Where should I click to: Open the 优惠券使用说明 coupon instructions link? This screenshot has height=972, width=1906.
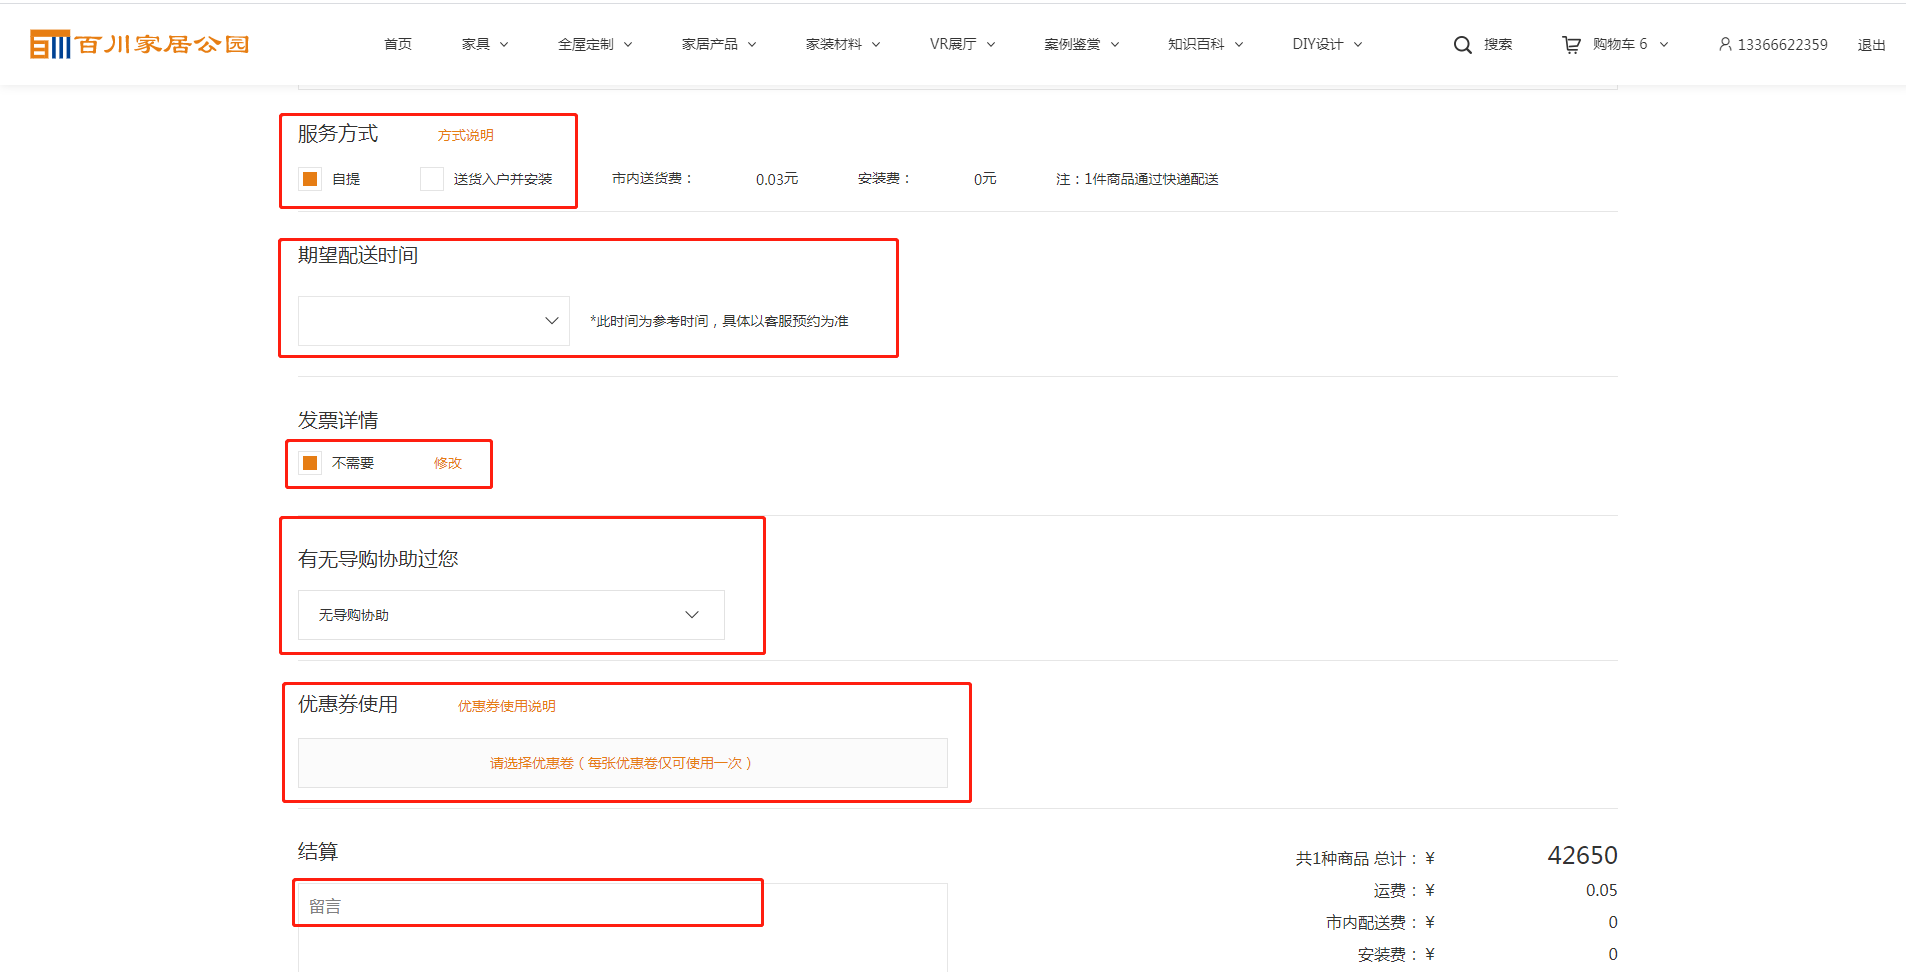pos(506,706)
